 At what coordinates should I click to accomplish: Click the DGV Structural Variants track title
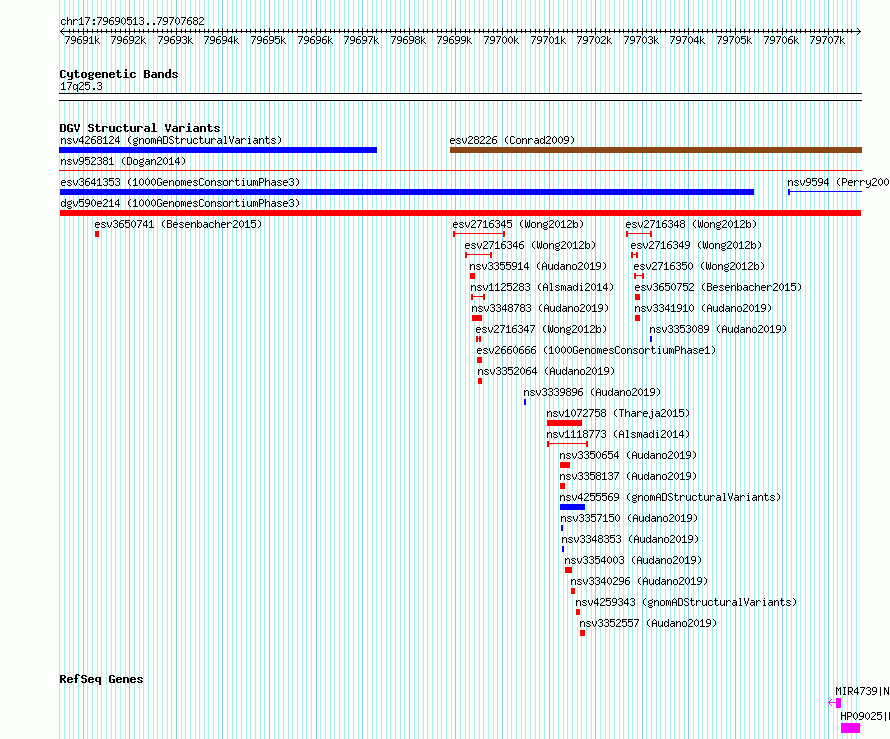pyautogui.click(x=140, y=128)
